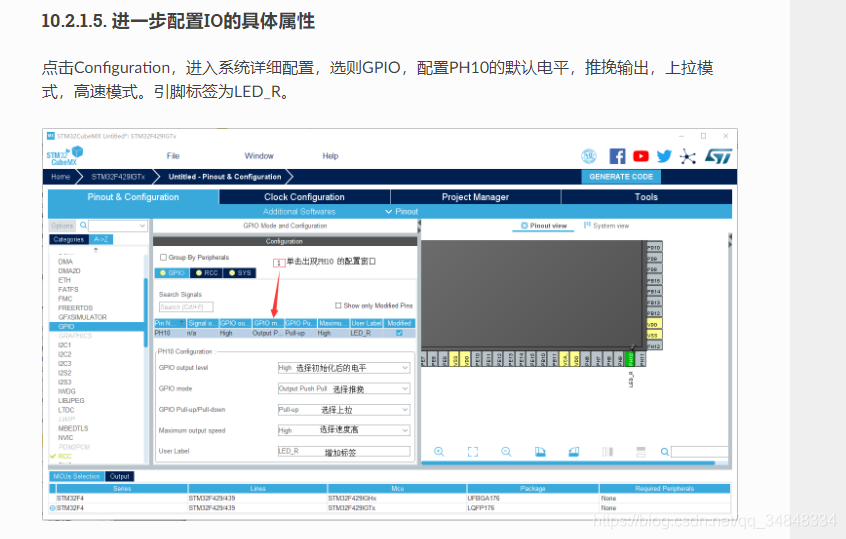846x539 pixels.
Task: Click the Search Signals input field
Action: pyautogui.click(x=186, y=307)
